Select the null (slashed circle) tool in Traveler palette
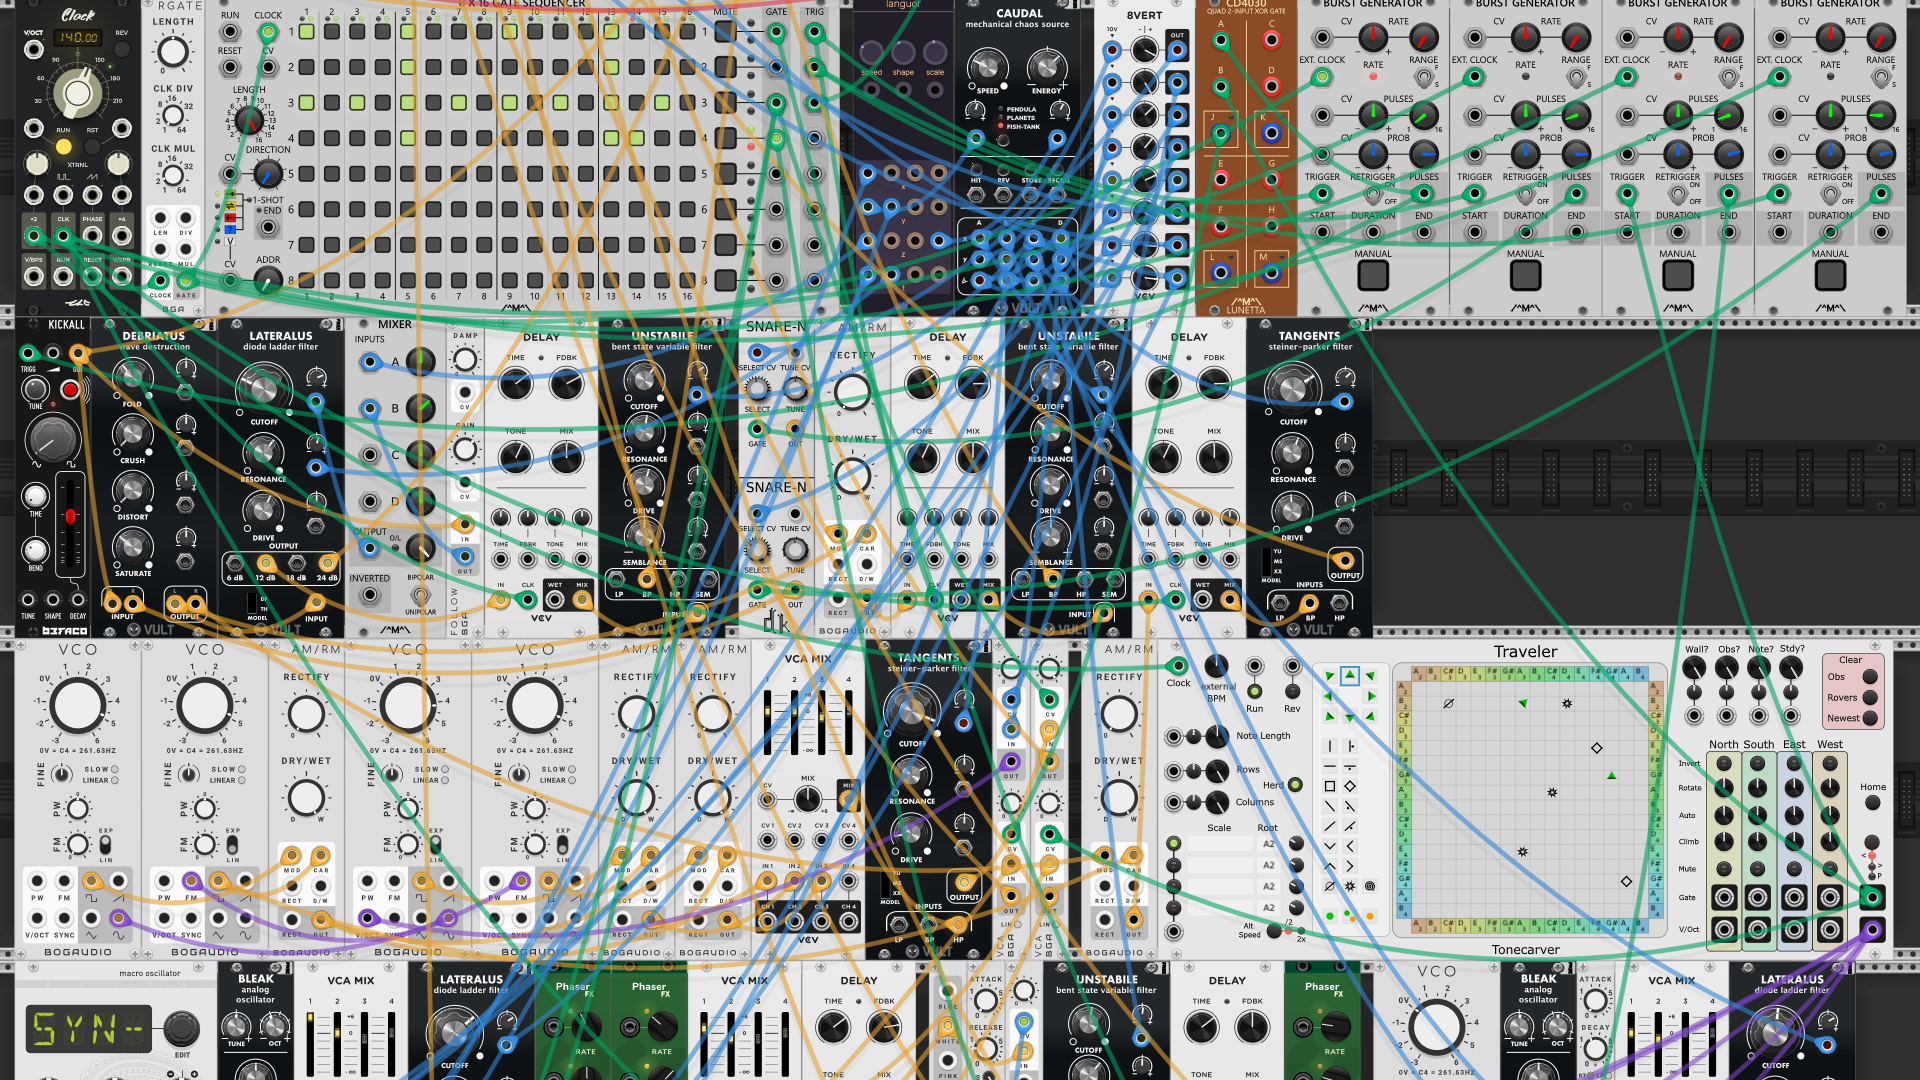1920x1080 pixels. point(1330,886)
